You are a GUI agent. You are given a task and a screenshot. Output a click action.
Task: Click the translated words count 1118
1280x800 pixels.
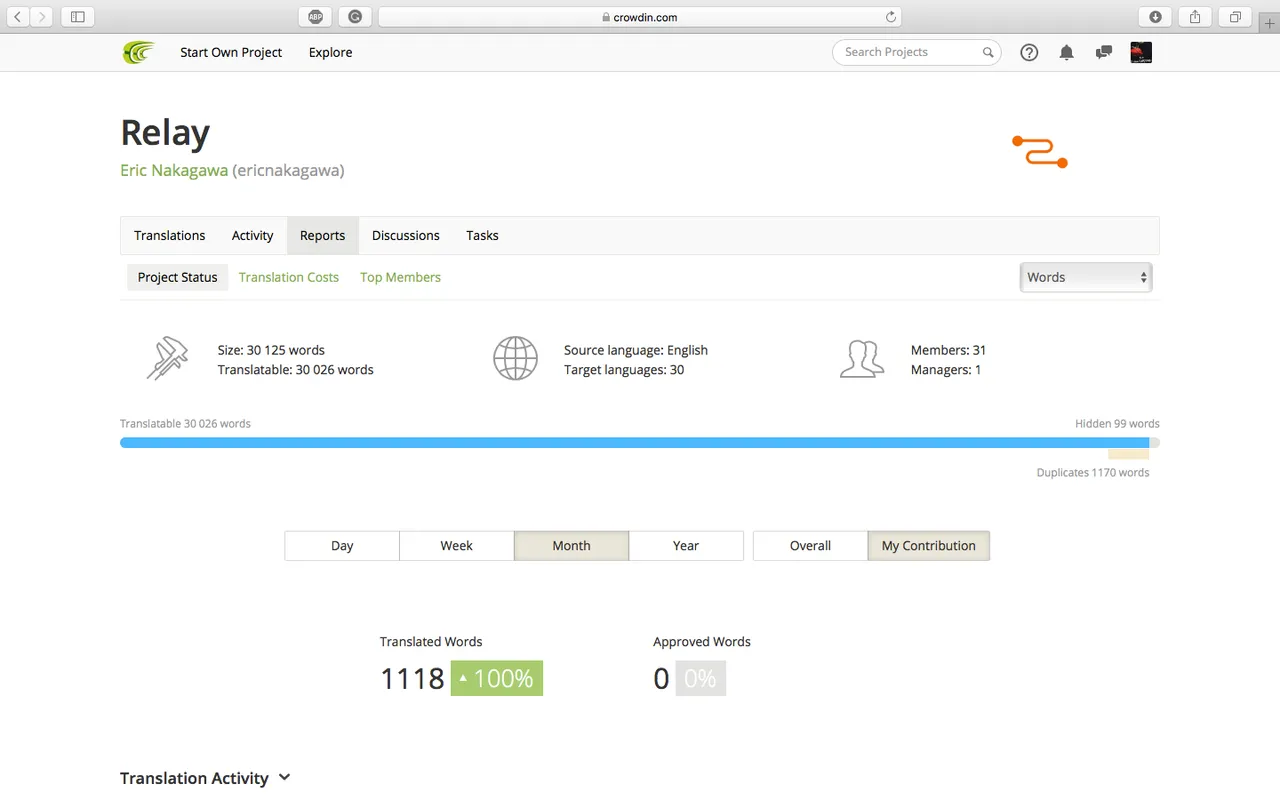click(412, 678)
